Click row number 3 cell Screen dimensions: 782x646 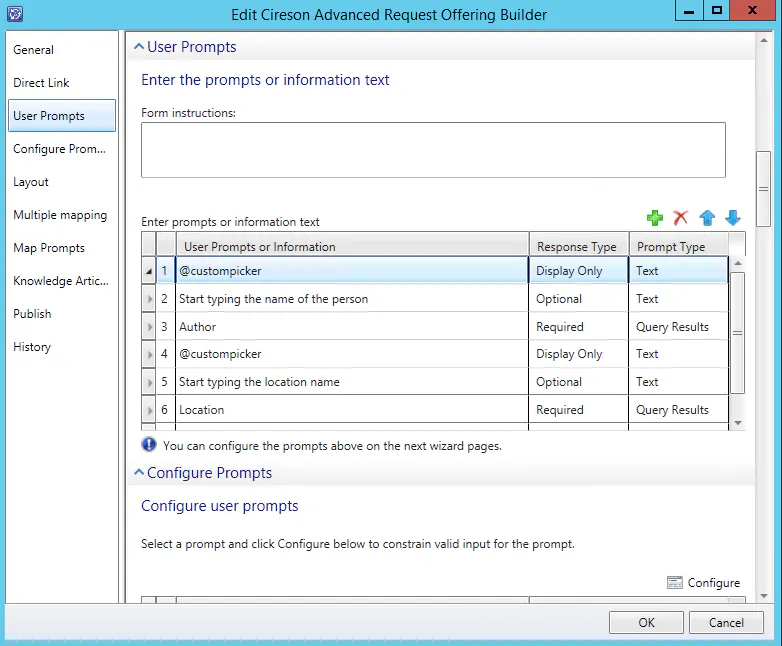[165, 327]
